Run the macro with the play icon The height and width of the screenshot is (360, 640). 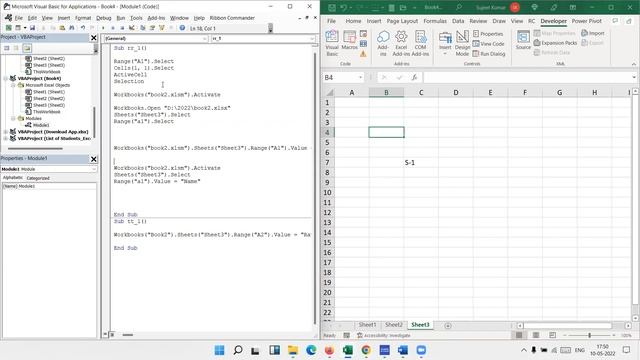[103, 28]
